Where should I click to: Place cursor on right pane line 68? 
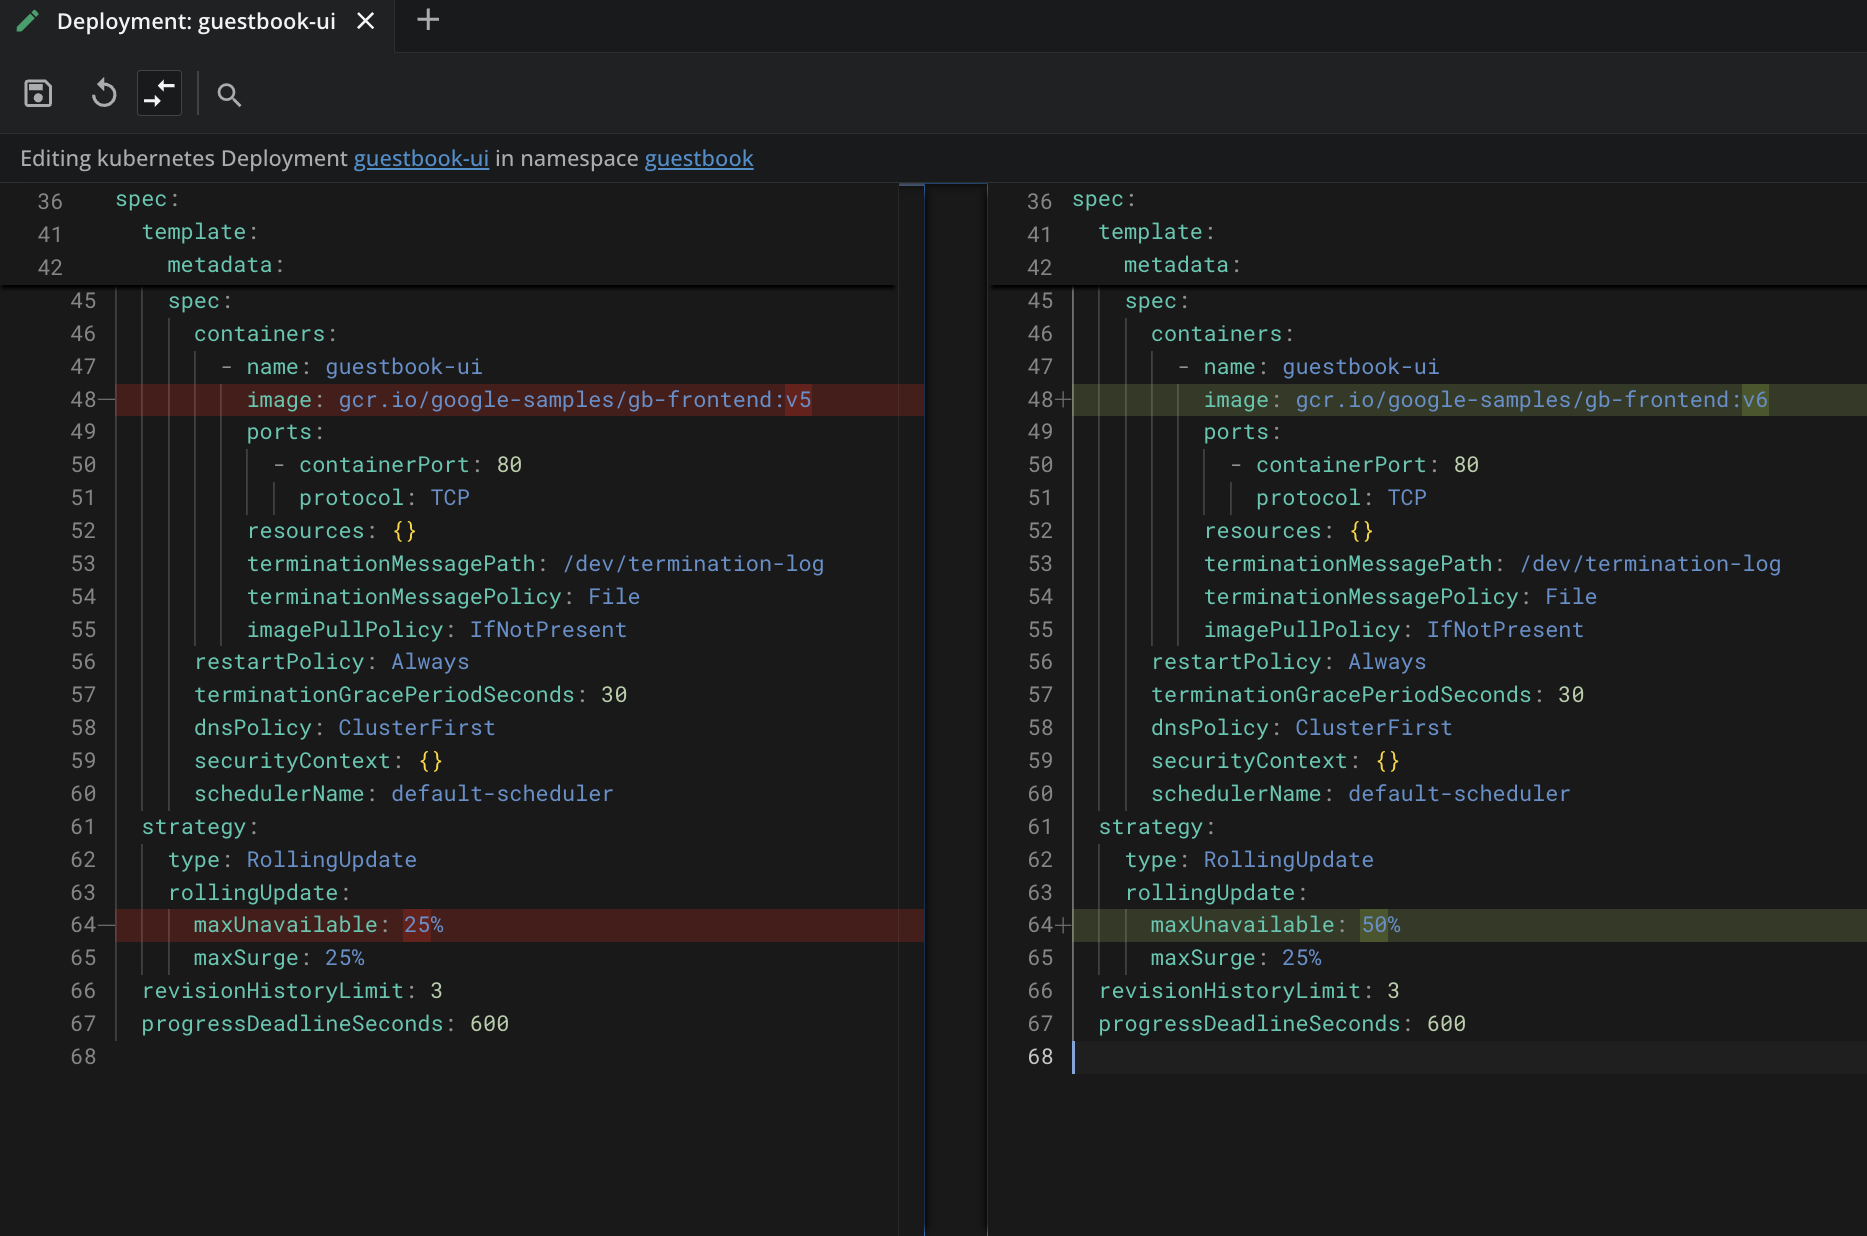tap(1469, 1057)
